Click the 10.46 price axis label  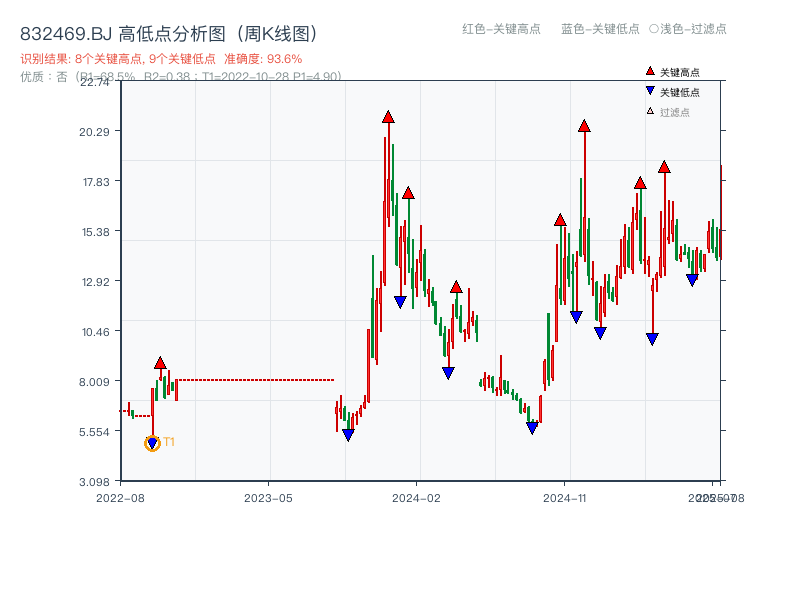(96, 332)
